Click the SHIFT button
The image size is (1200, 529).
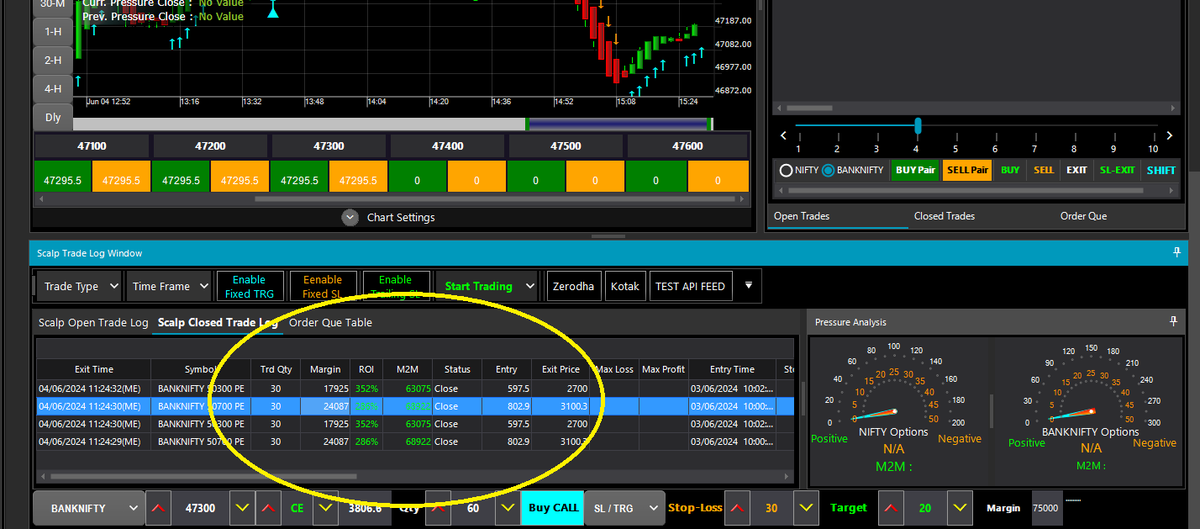point(1161,170)
